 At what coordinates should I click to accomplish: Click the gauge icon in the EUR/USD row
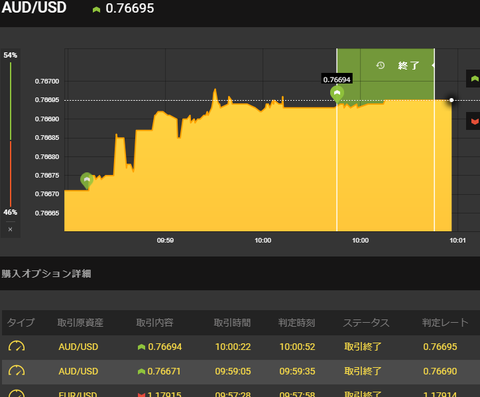pos(16,393)
